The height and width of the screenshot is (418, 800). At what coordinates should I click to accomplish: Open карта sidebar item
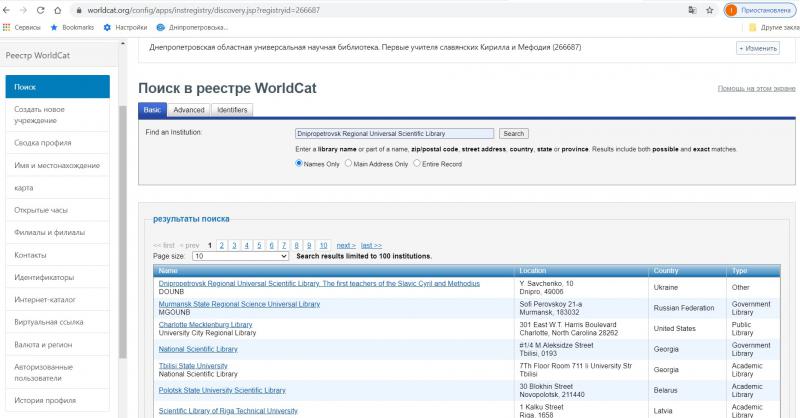[58, 188]
